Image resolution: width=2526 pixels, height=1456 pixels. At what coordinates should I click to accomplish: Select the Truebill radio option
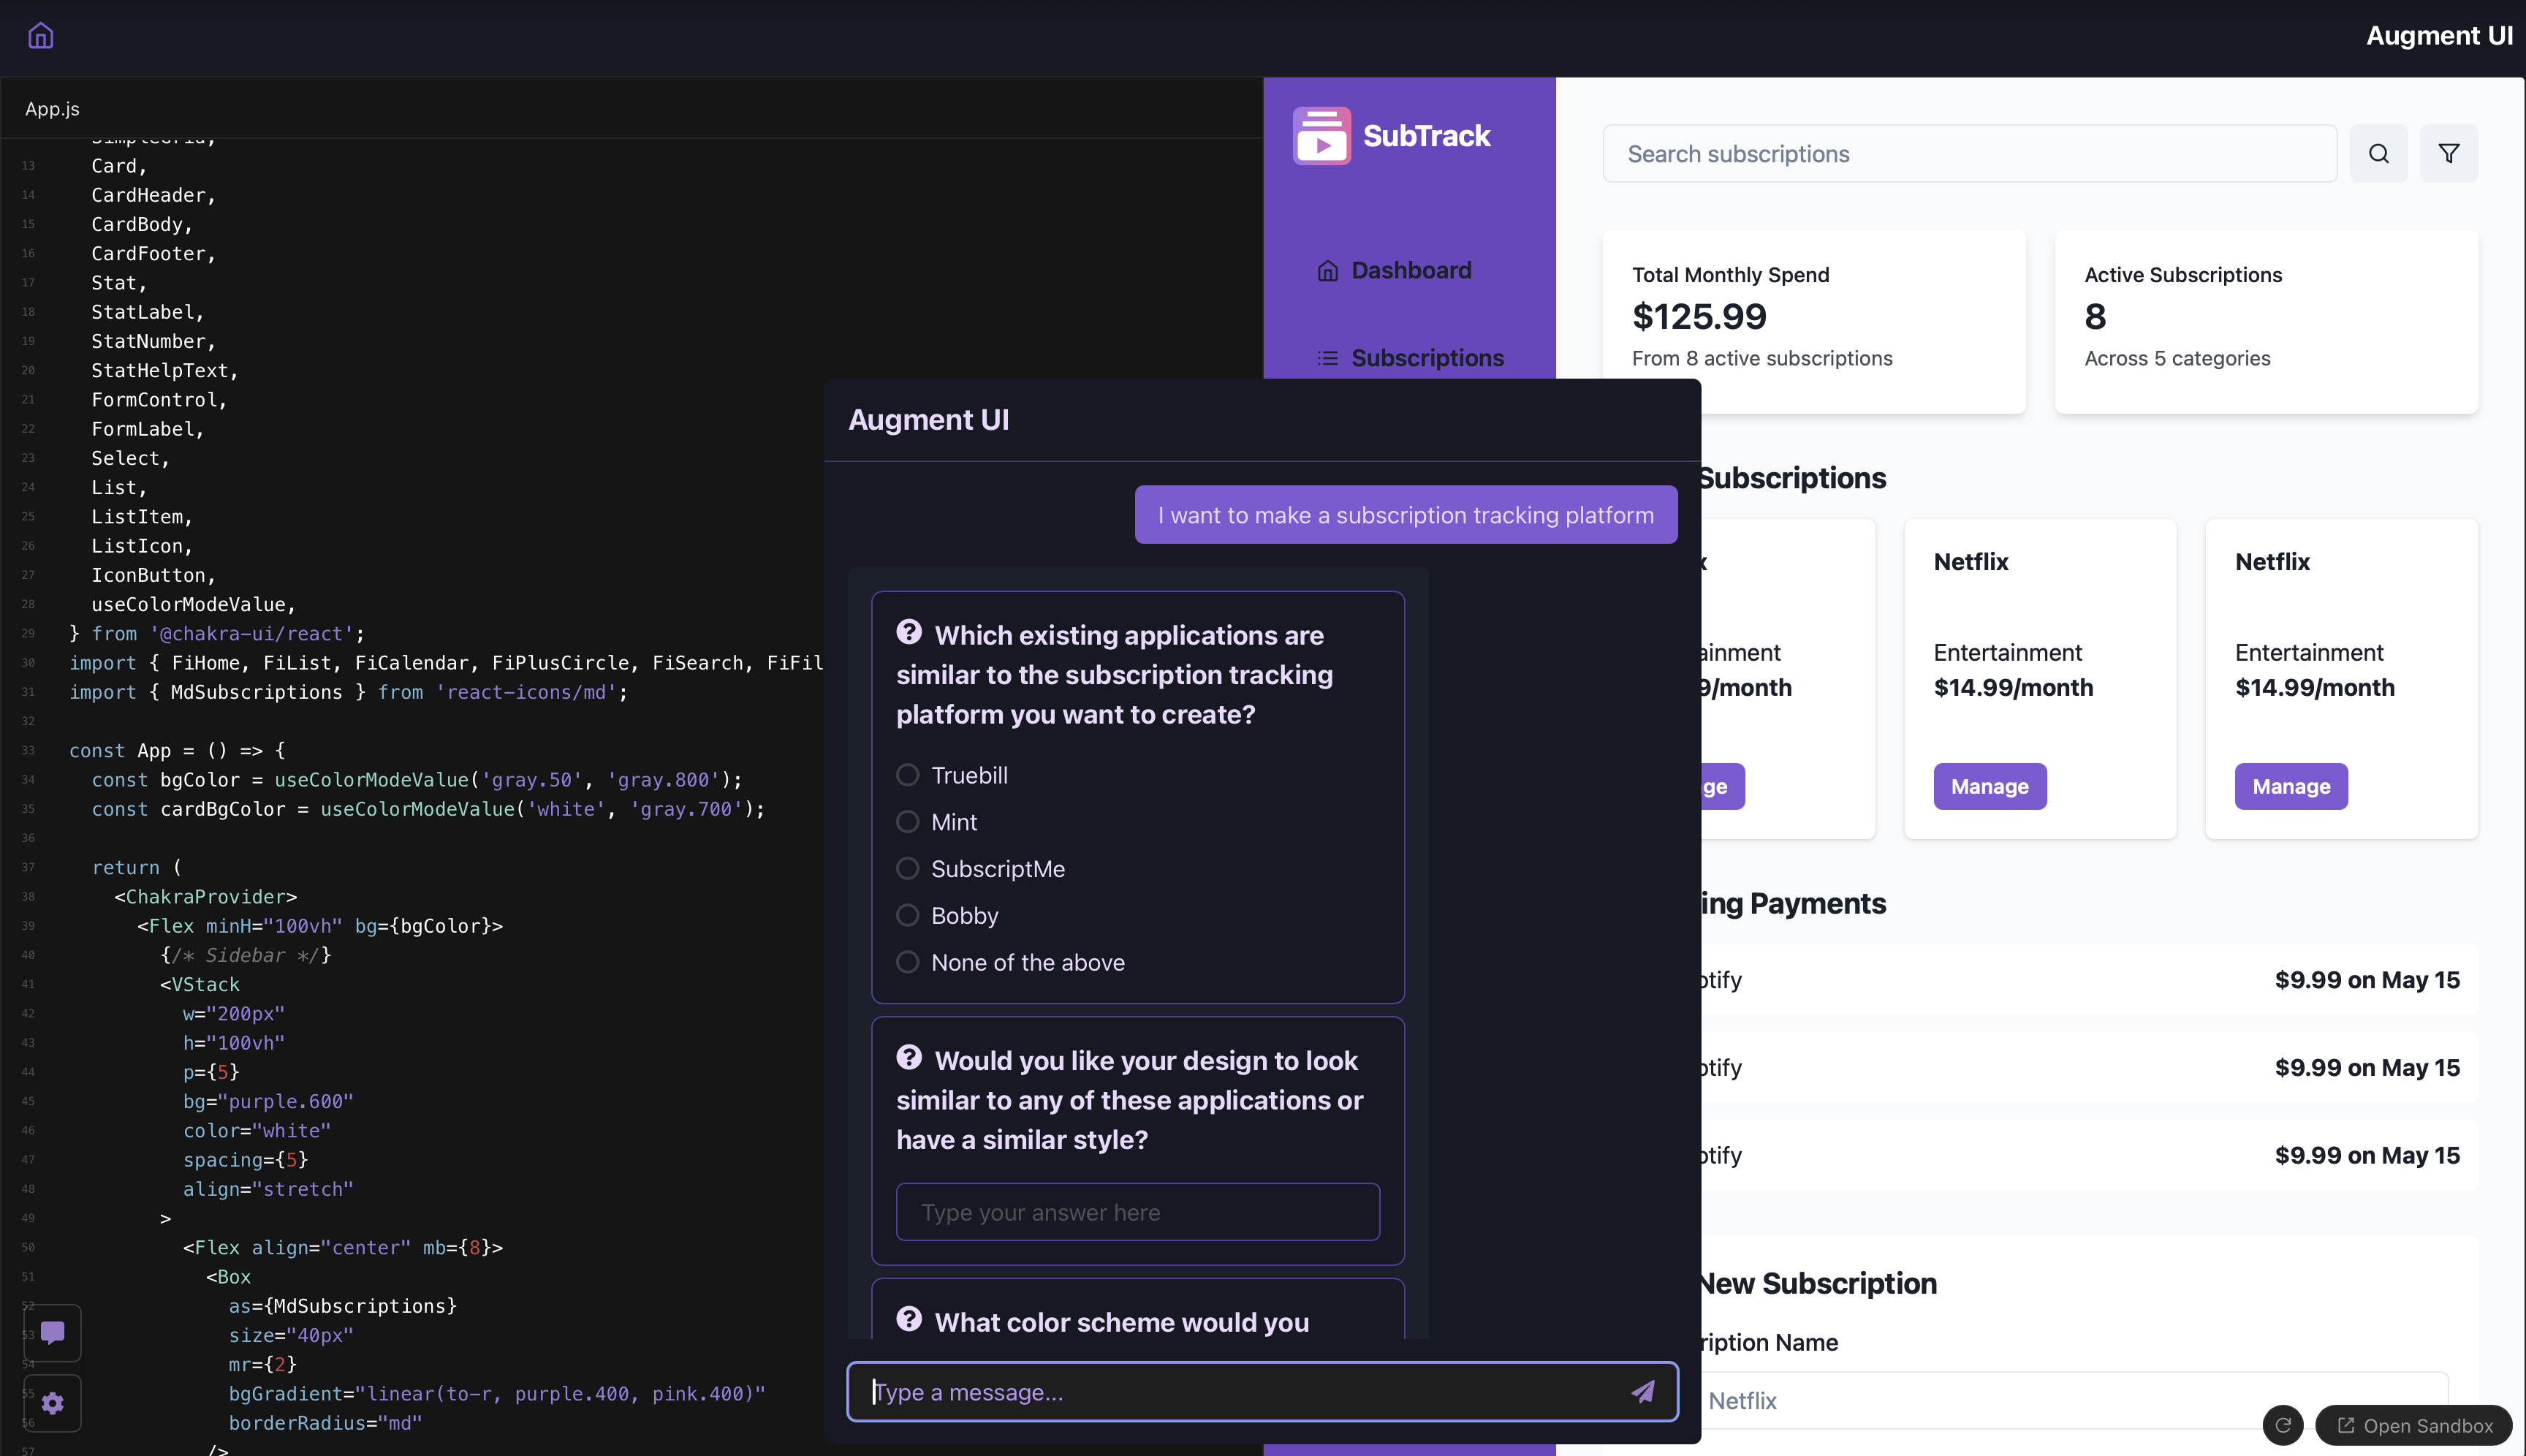click(907, 775)
